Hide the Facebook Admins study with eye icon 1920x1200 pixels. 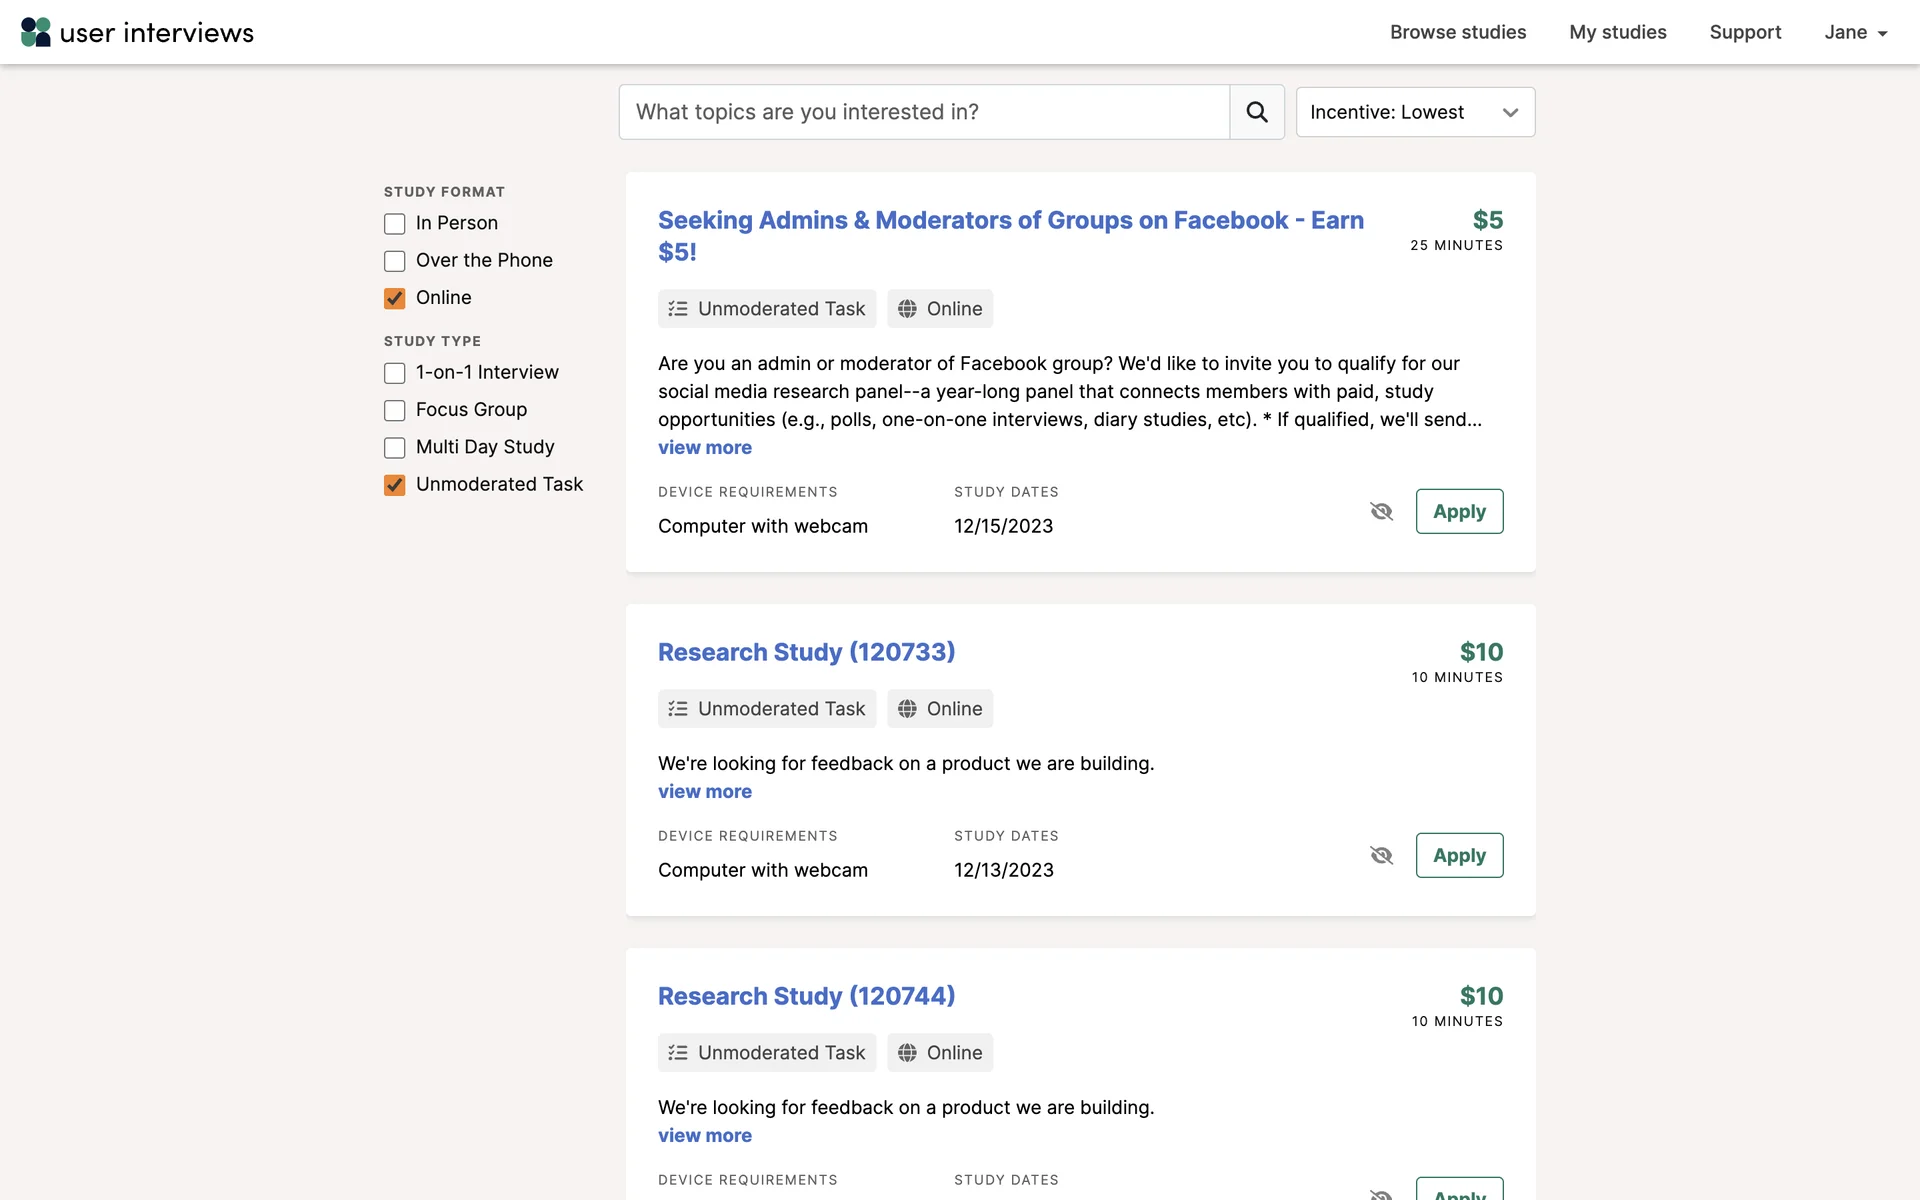tap(1381, 511)
